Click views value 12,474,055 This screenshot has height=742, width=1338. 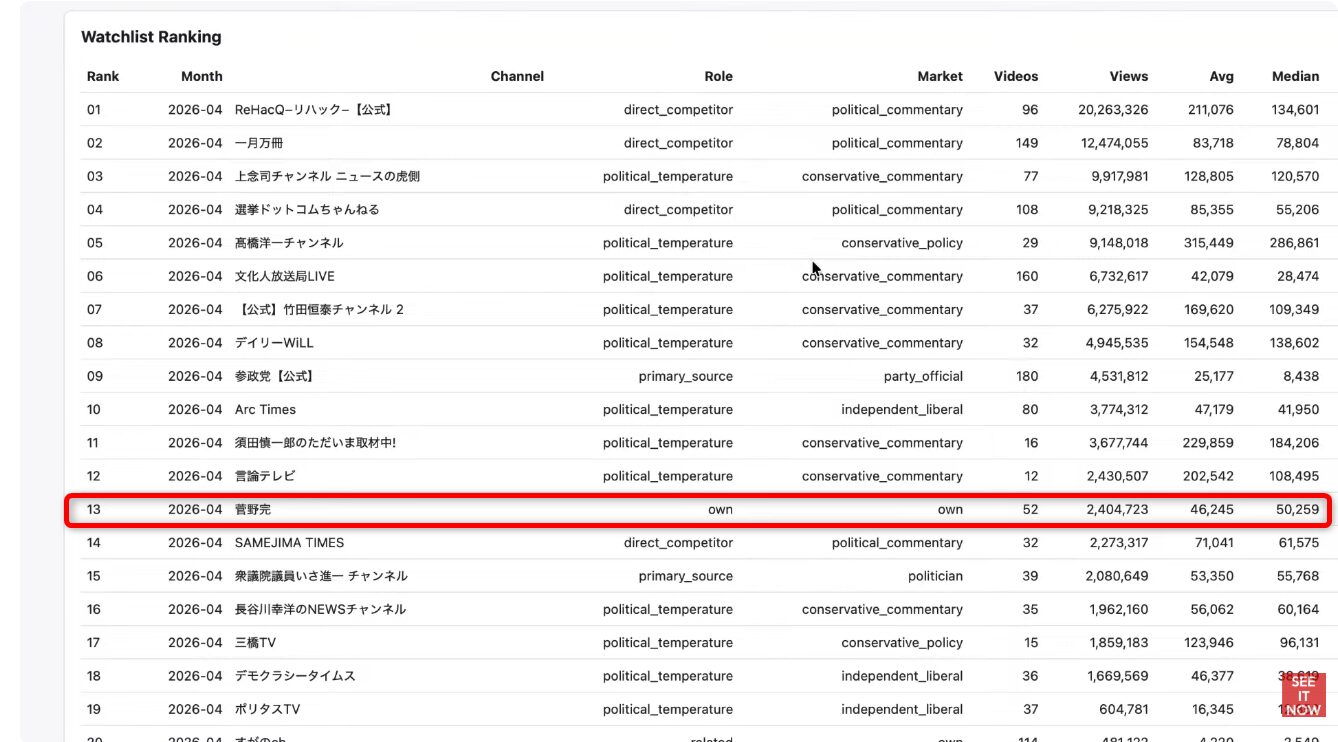coord(1114,143)
